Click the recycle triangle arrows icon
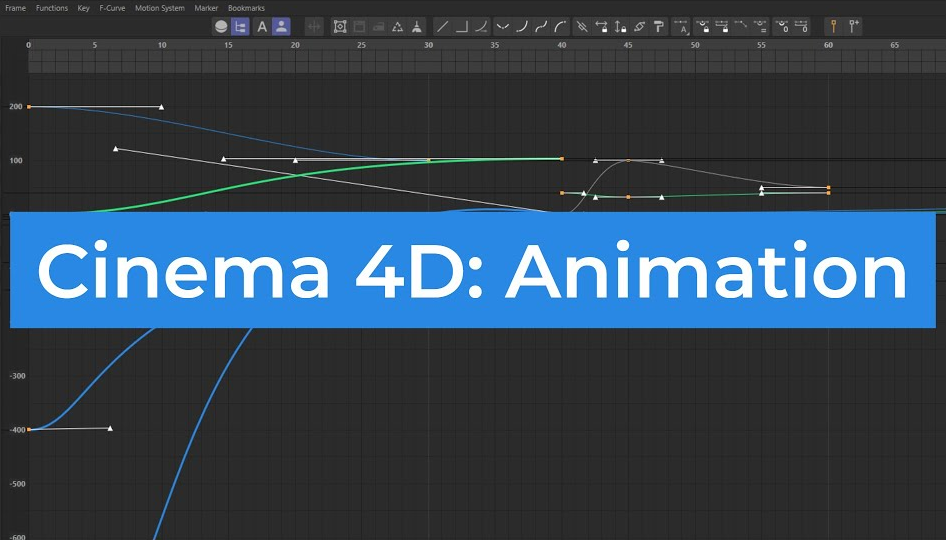Screen dimensions: 946x540 pyautogui.click(x=398, y=27)
